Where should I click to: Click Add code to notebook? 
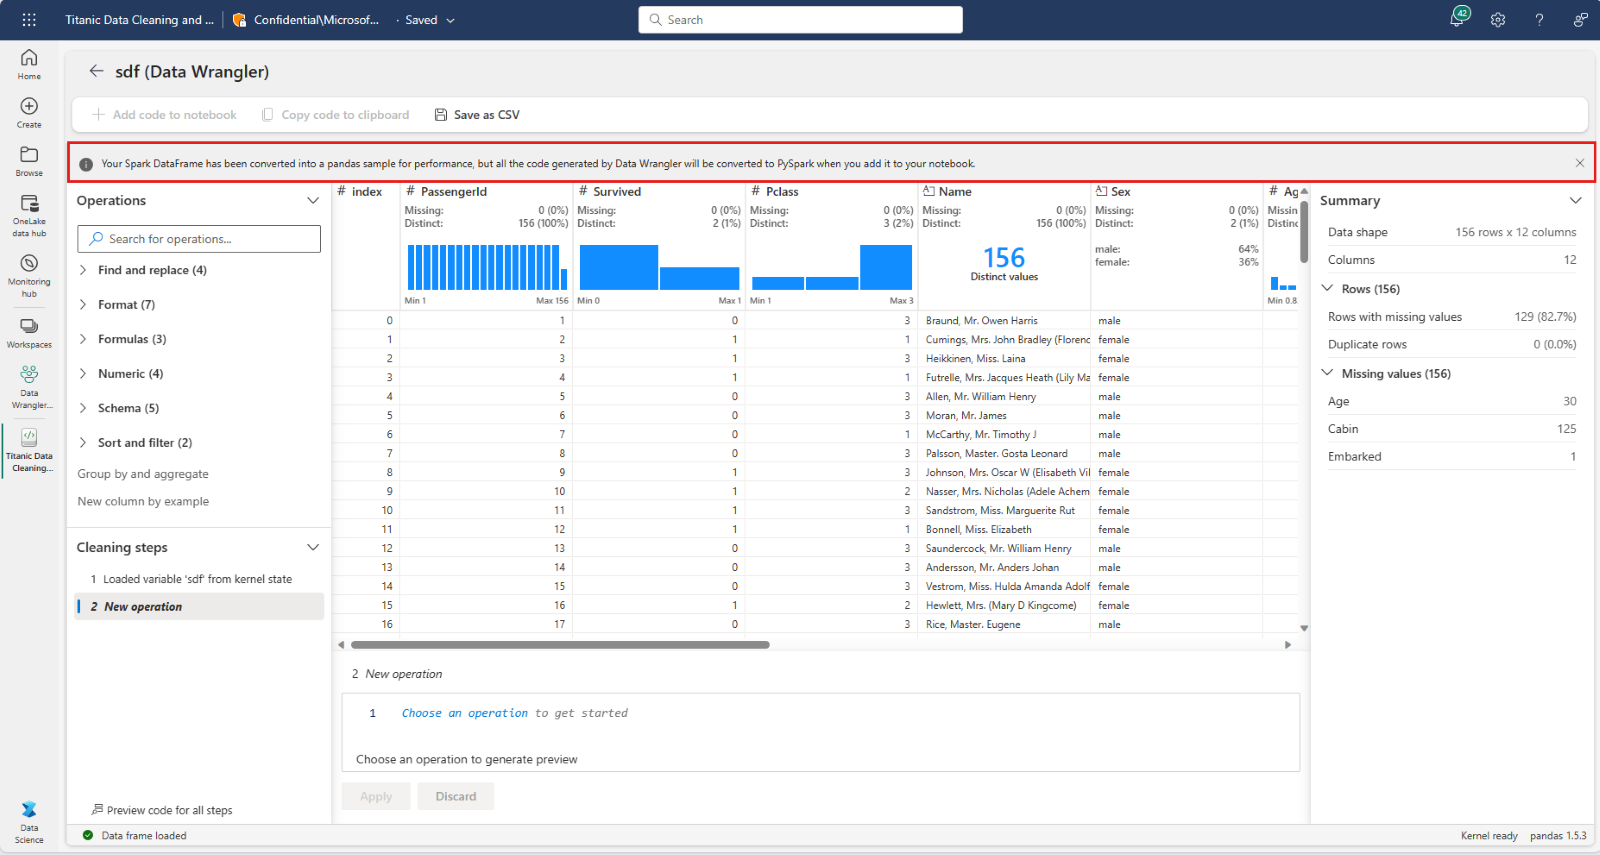pyautogui.click(x=164, y=115)
